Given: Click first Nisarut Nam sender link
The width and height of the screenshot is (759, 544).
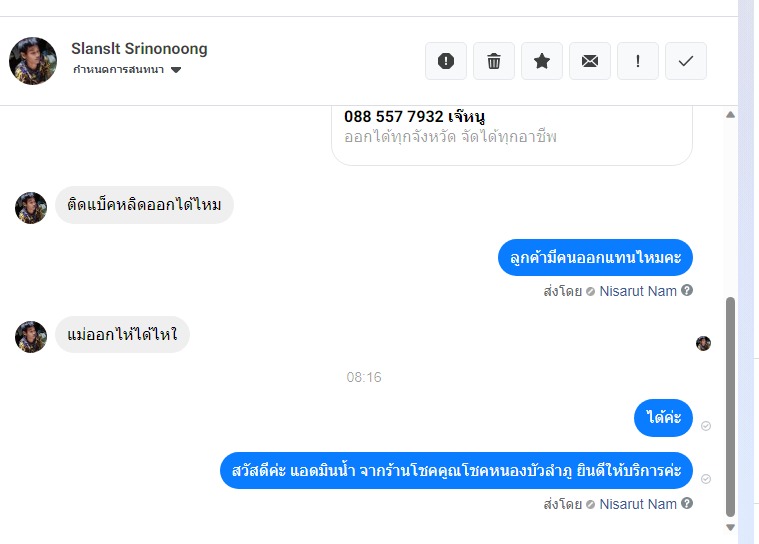Looking at the screenshot, I should point(638,291).
